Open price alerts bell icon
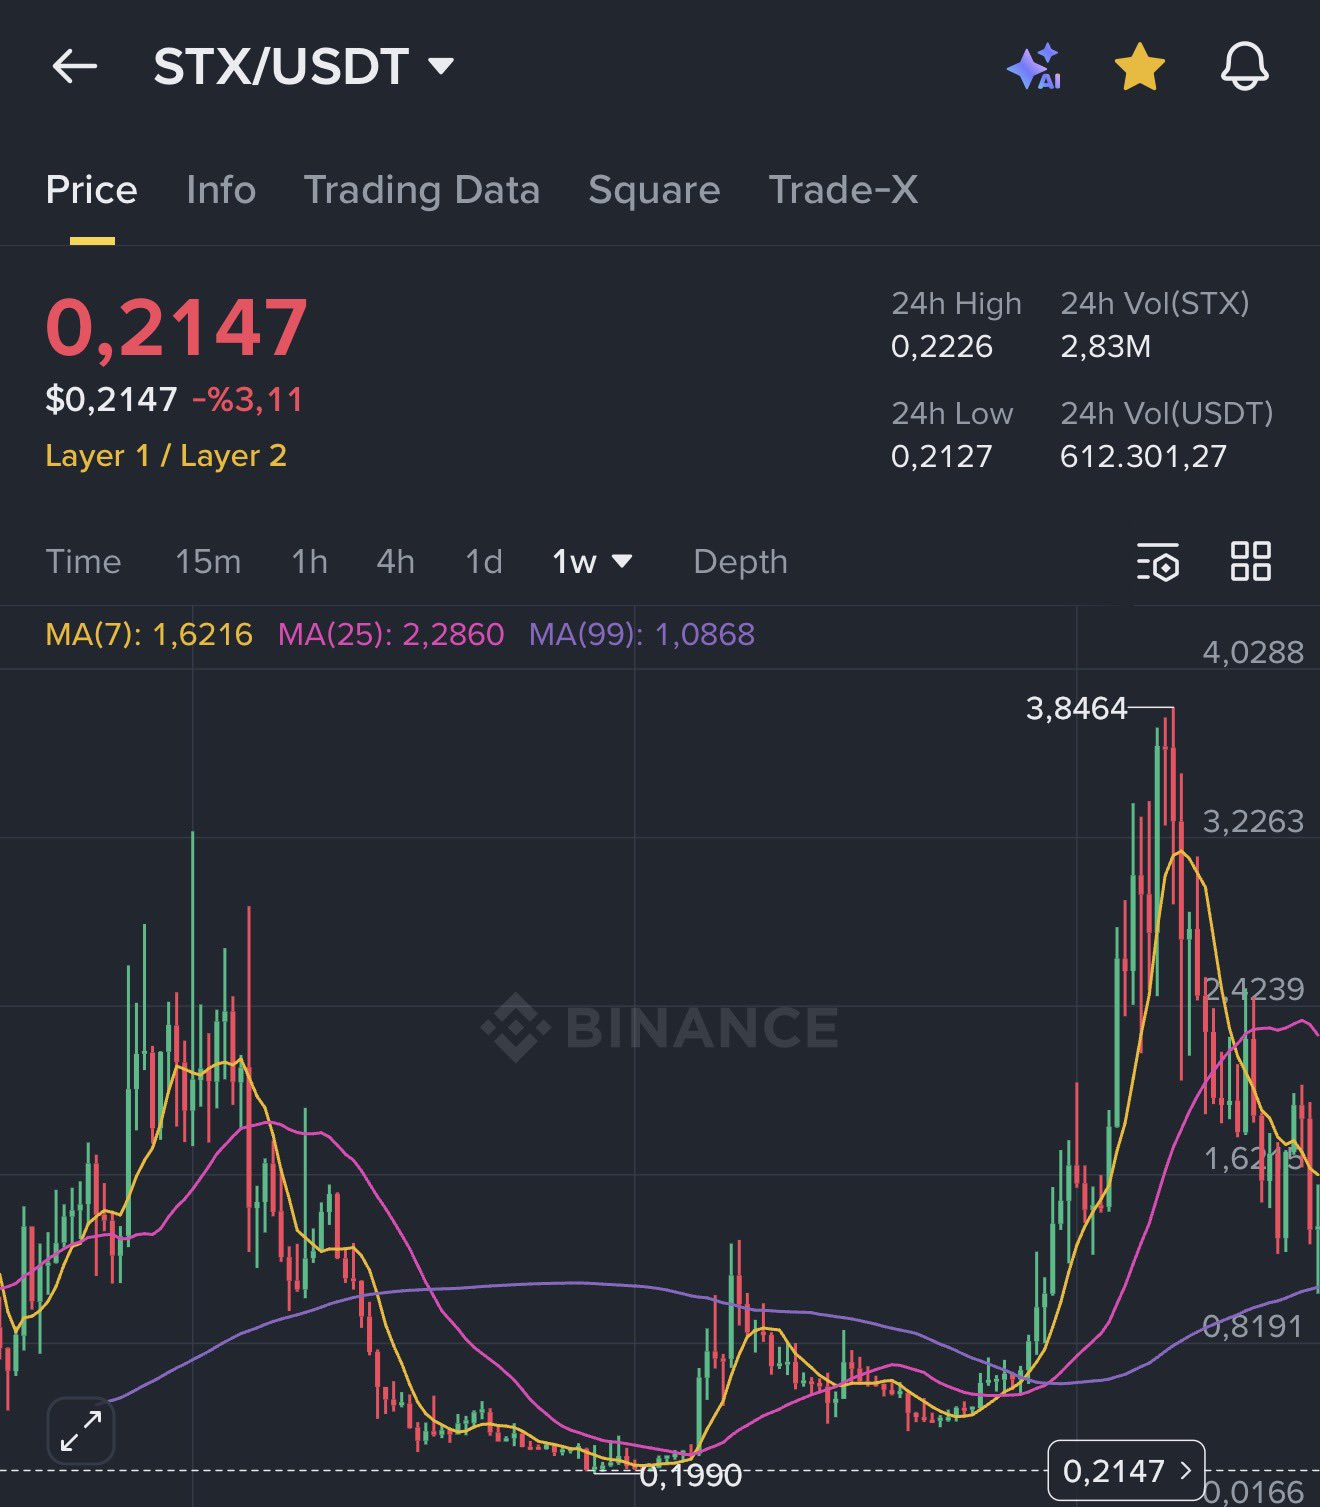Image resolution: width=1320 pixels, height=1507 pixels. 1244,67
